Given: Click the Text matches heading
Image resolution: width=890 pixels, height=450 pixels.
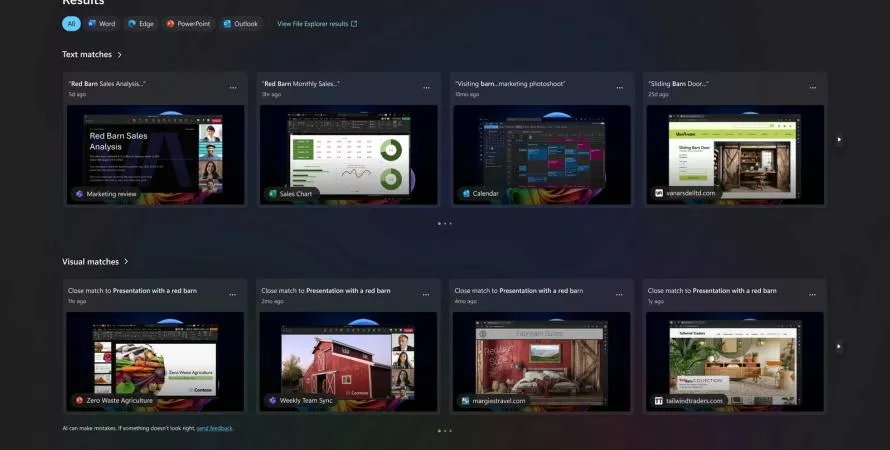Looking at the screenshot, I should (x=87, y=54).
